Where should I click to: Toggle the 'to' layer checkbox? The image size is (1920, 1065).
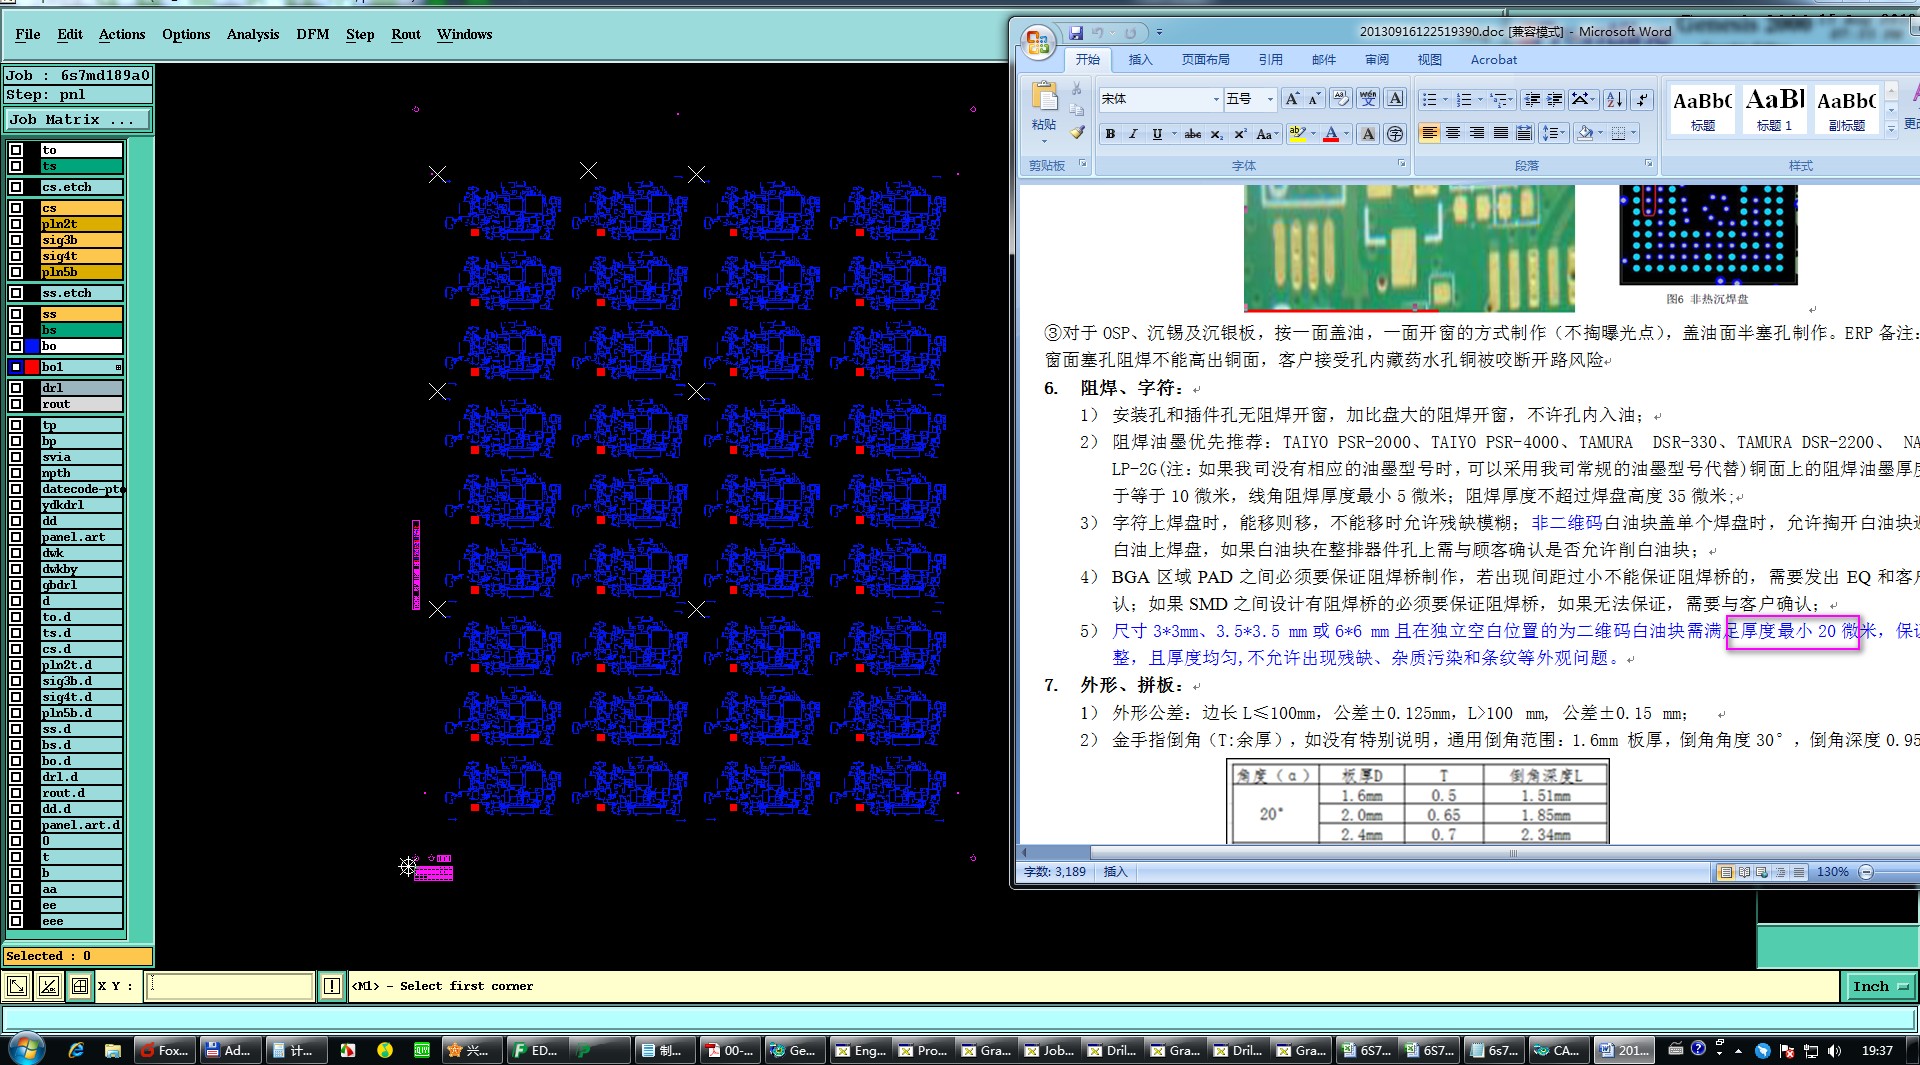(16, 150)
